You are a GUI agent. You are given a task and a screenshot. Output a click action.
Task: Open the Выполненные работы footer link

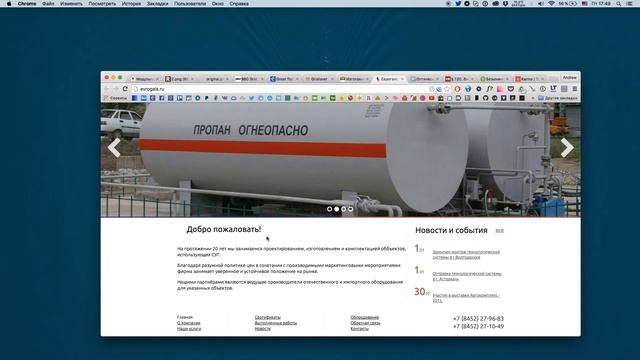(276, 323)
